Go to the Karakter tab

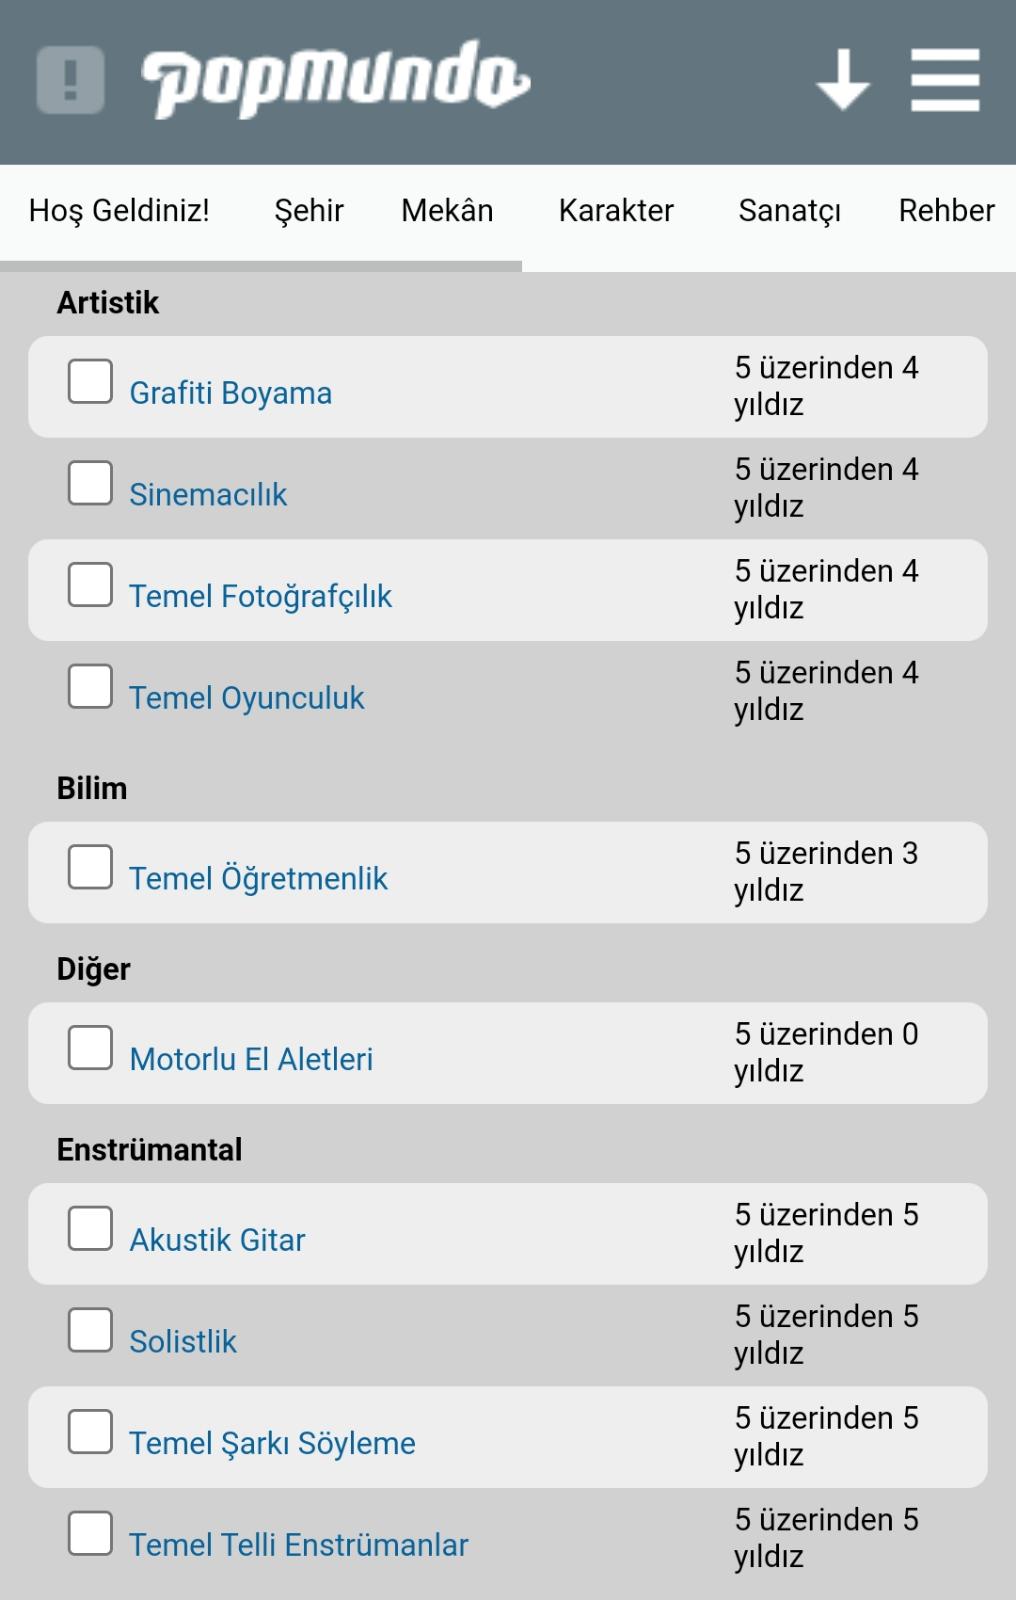[616, 211]
